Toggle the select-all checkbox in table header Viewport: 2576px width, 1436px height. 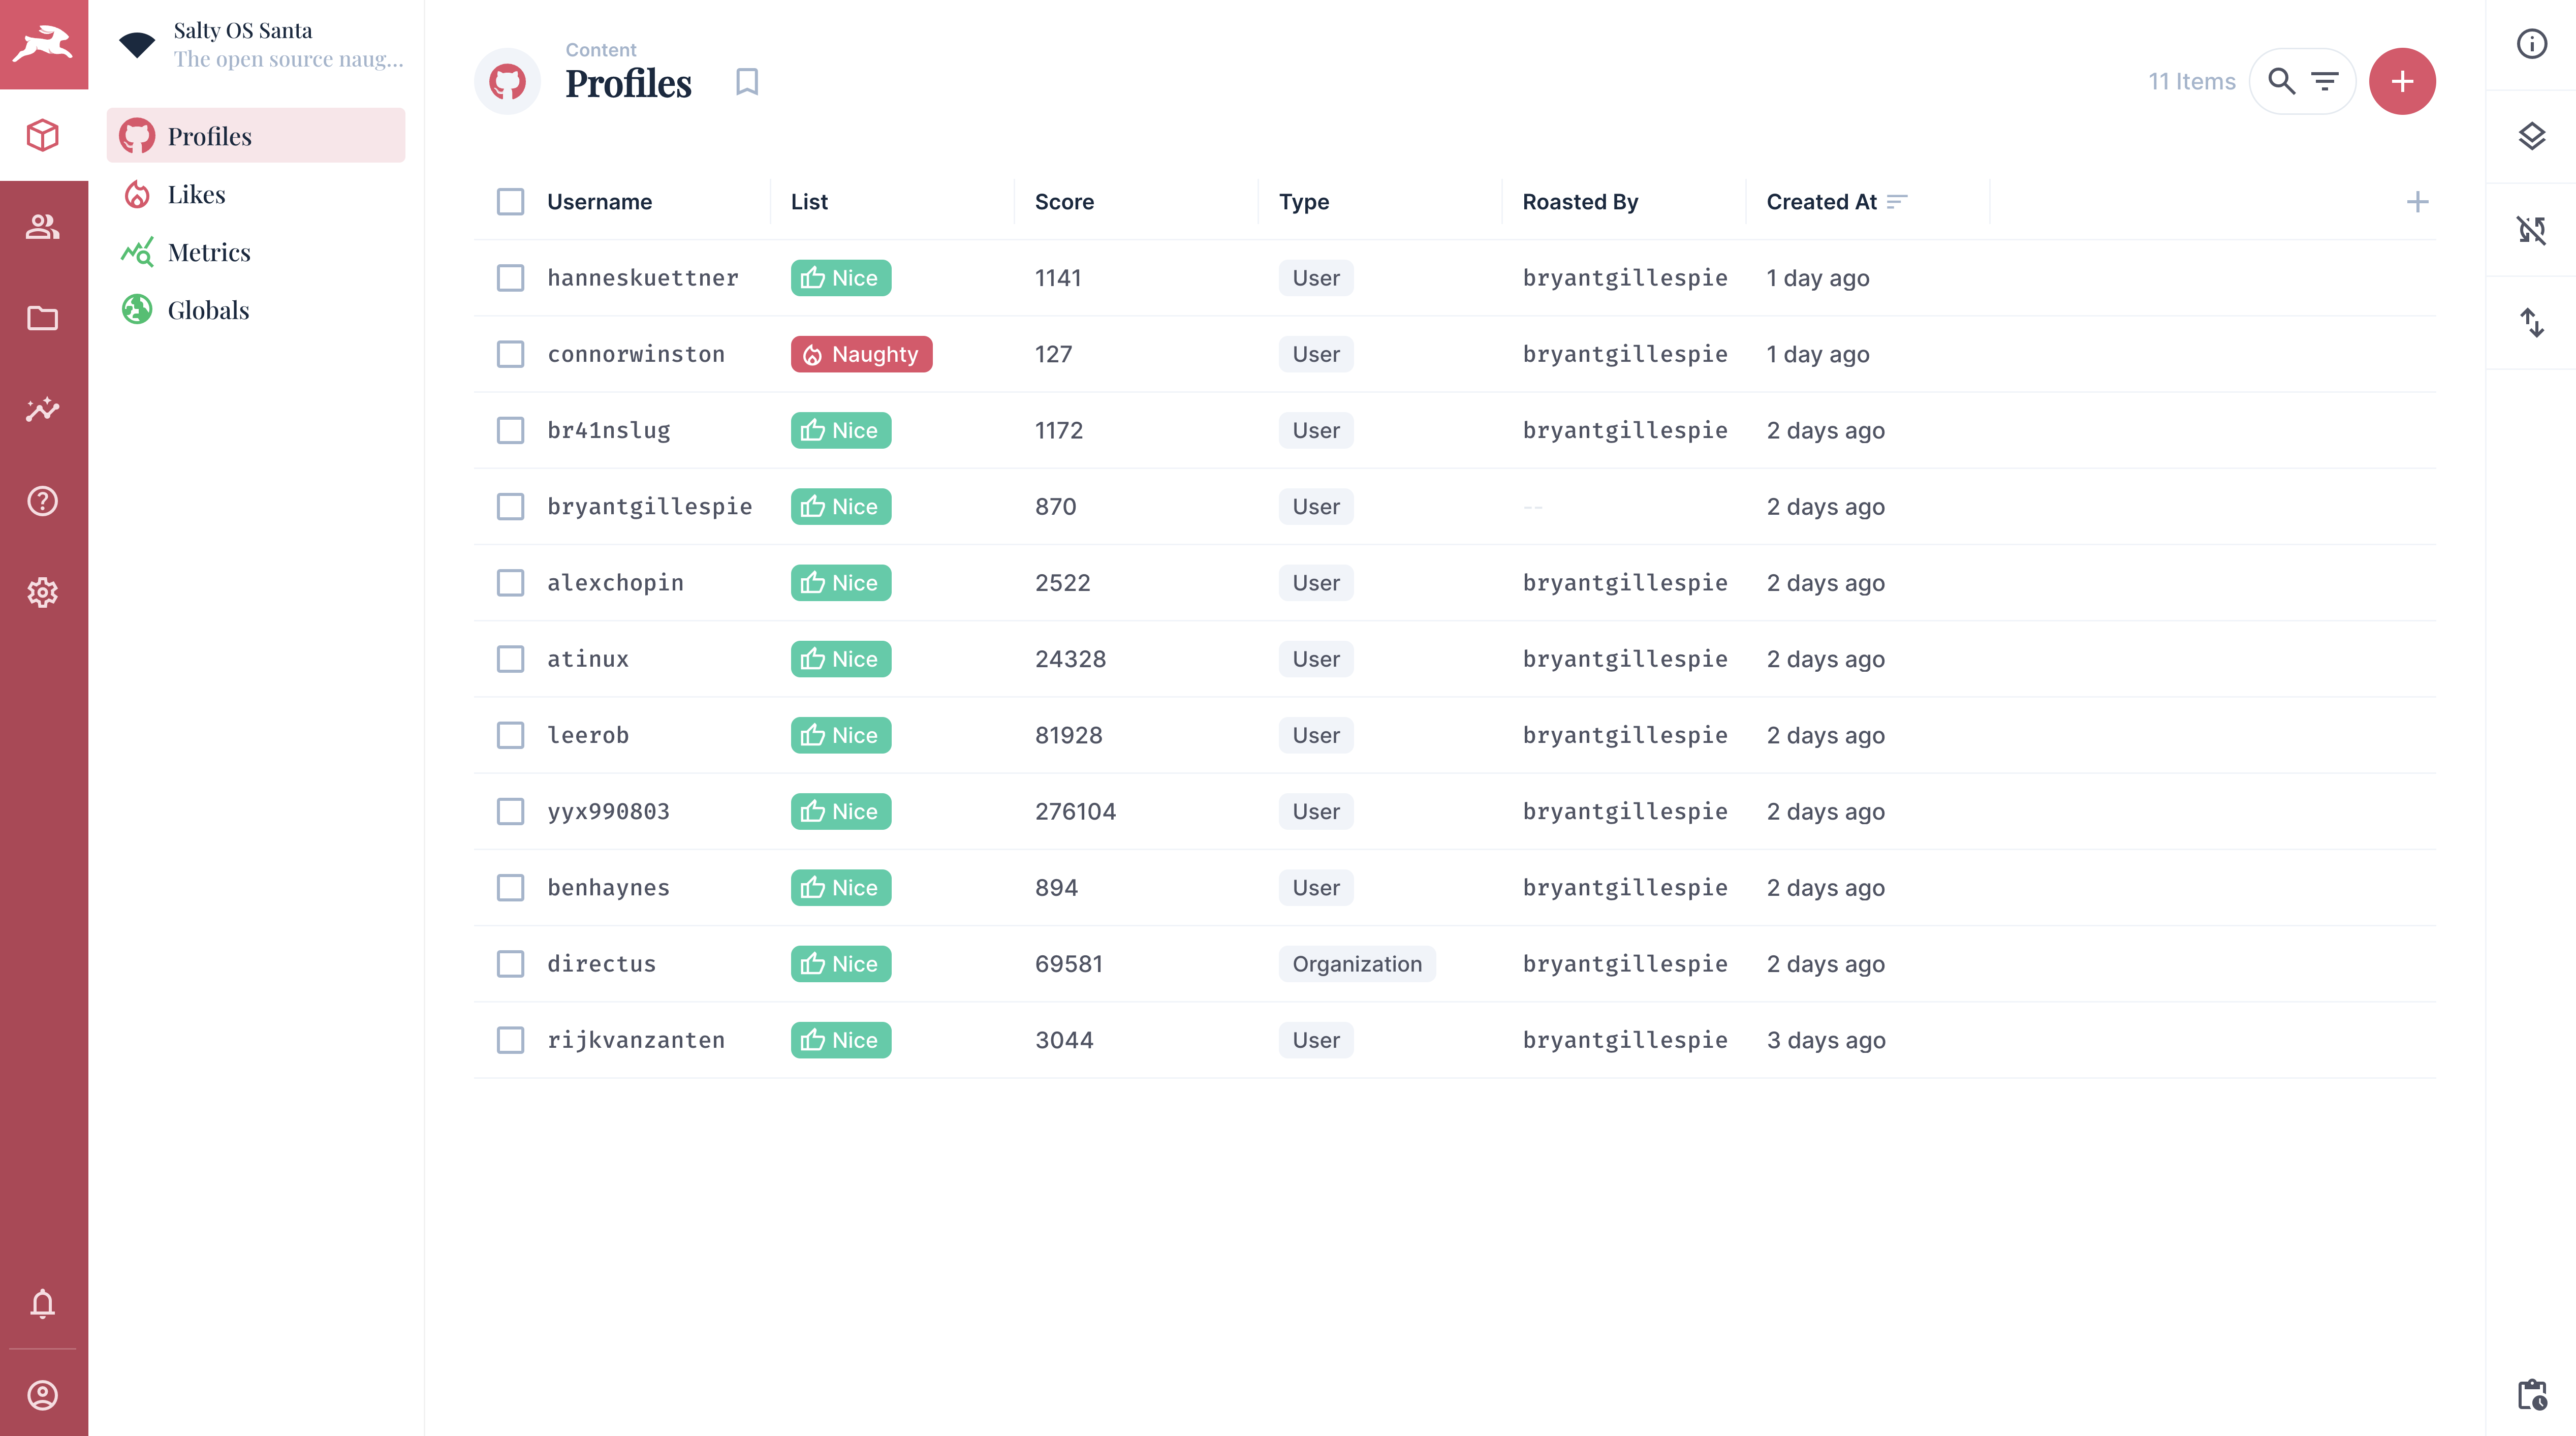point(511,201)
